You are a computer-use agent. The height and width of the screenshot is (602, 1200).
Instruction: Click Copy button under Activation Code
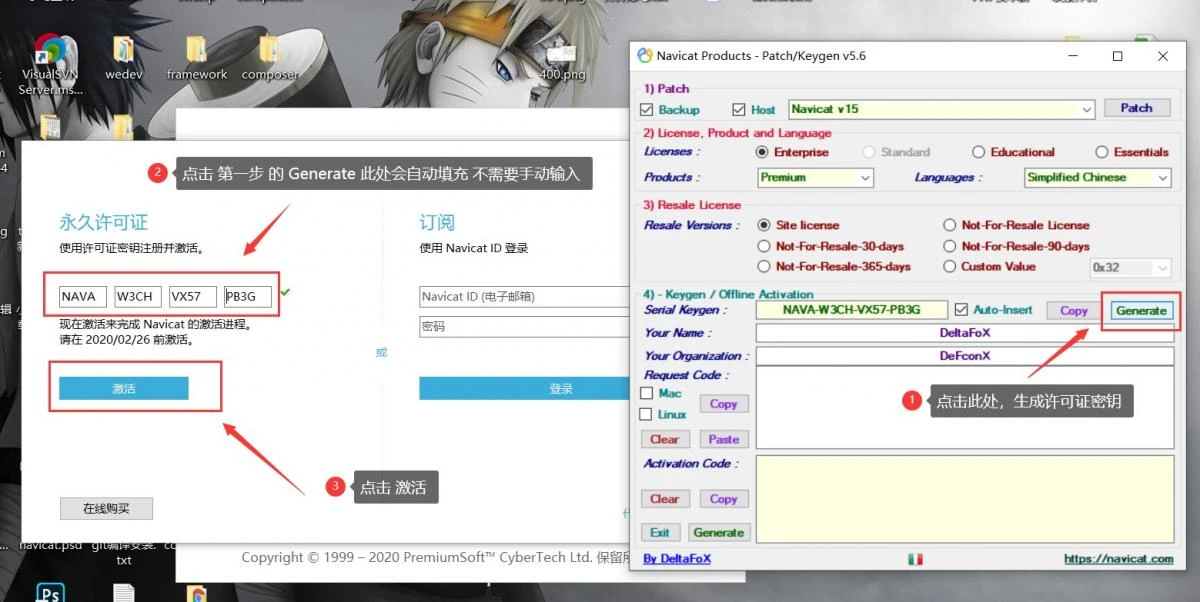723,499
